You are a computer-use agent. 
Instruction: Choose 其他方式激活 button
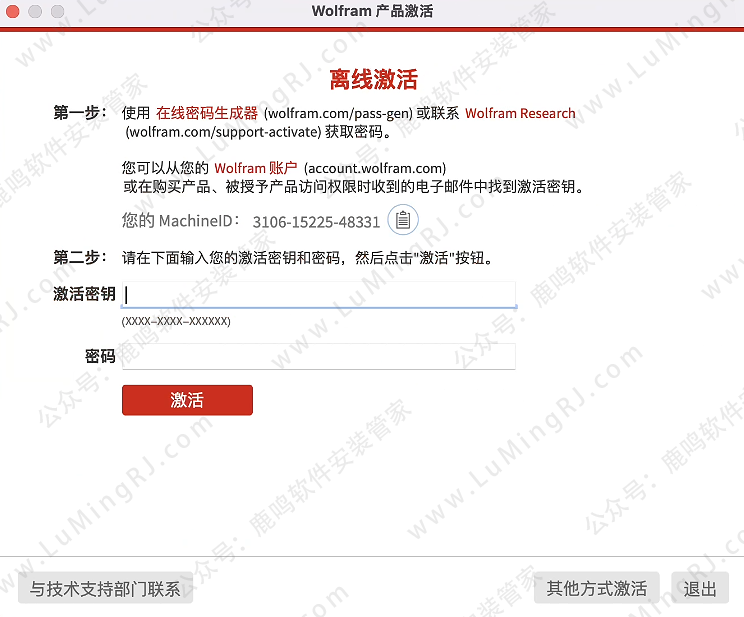pyautogui.click(x=596, y=588)
